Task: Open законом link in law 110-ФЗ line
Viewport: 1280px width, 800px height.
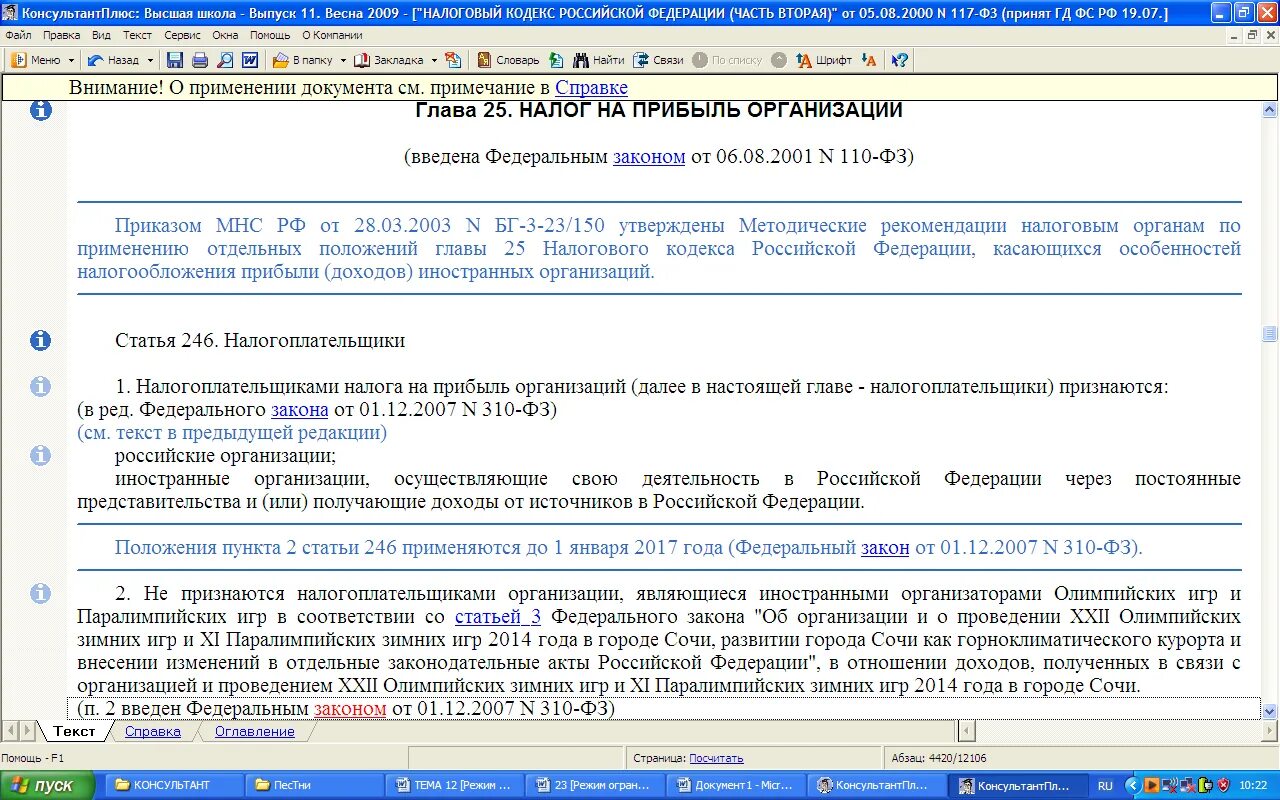Action: point(649,156)
